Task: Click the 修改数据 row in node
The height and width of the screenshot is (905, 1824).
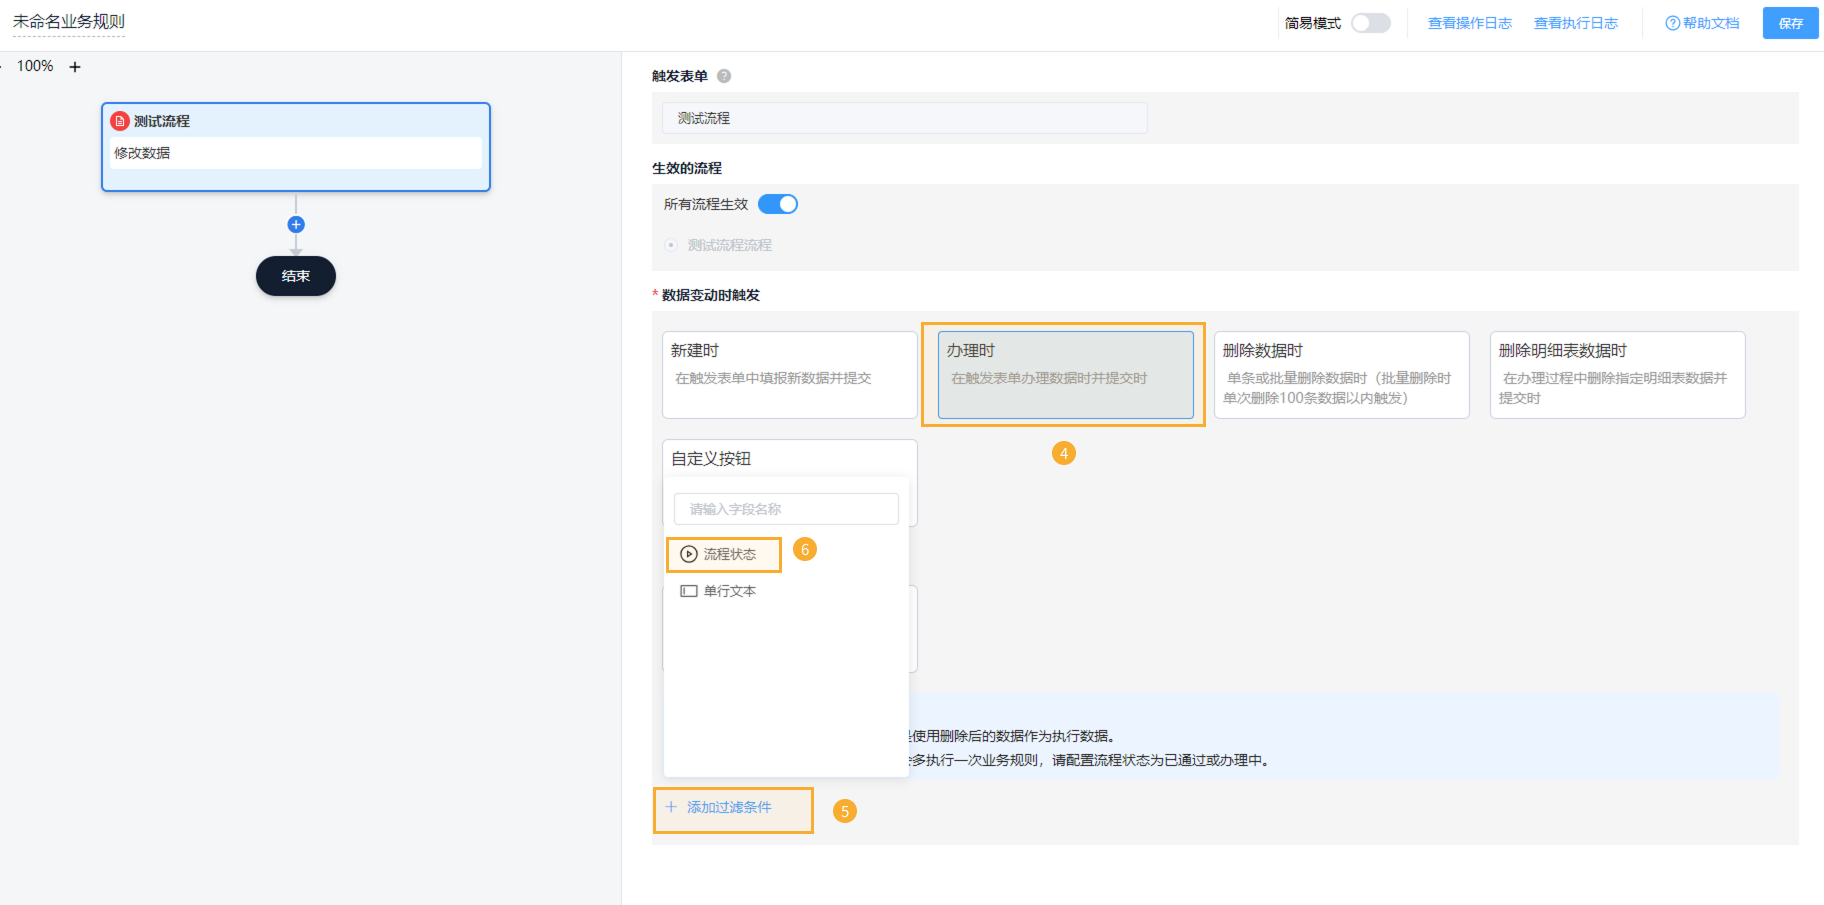Action: [x=296, y=153]
